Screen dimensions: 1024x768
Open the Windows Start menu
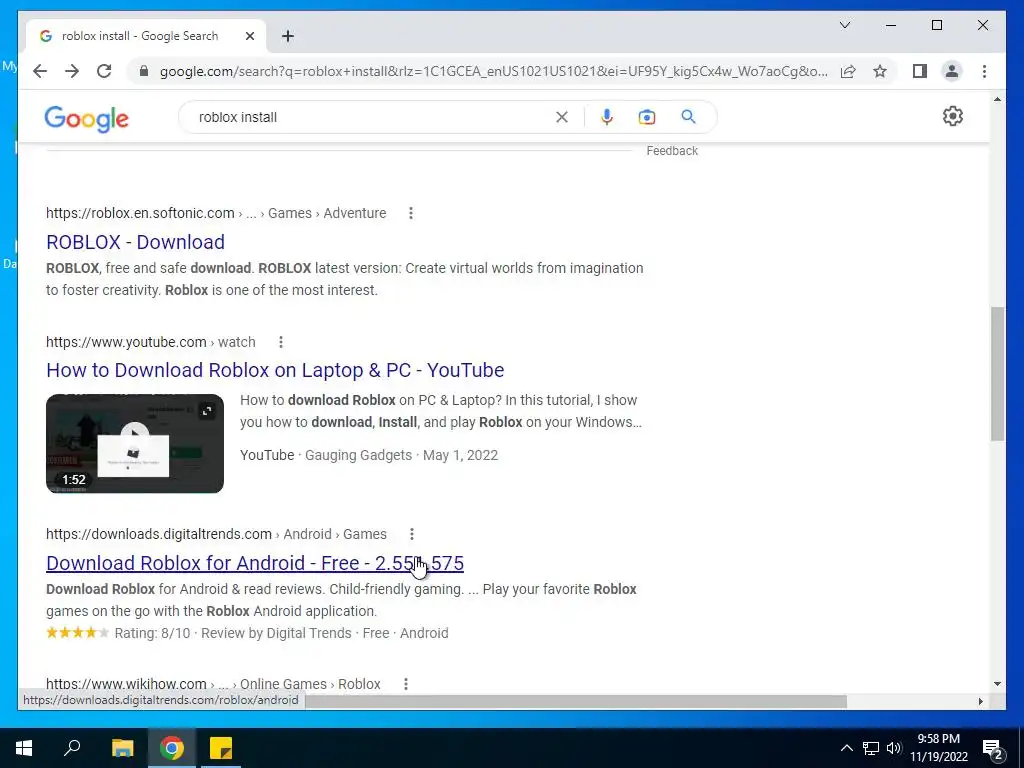[x=24, y=748]
